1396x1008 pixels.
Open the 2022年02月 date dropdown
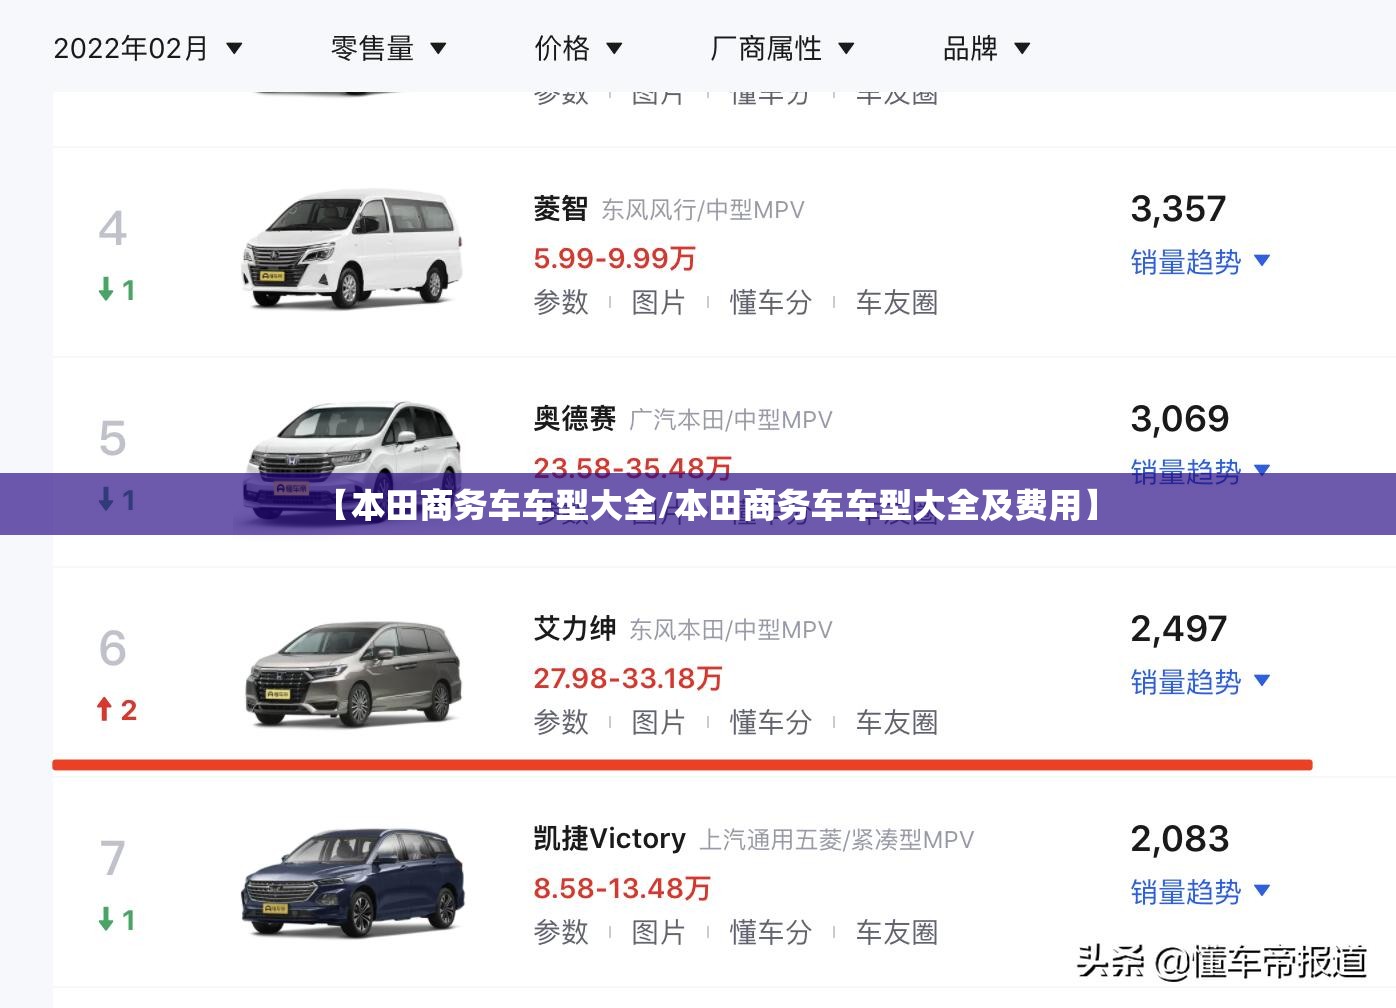coord(147,48)
